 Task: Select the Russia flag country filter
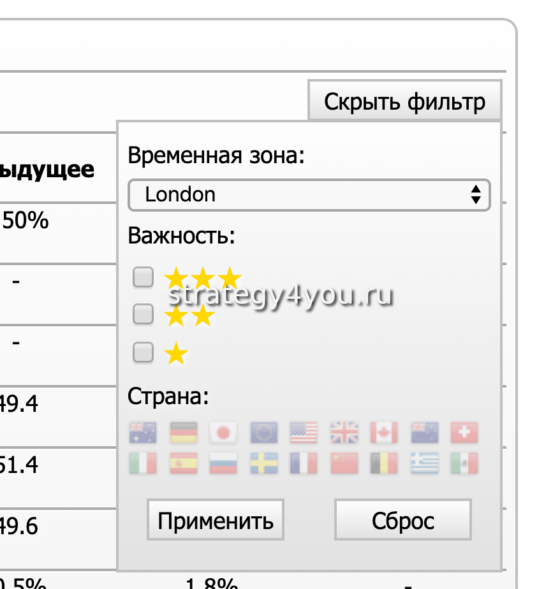[223, 463]
